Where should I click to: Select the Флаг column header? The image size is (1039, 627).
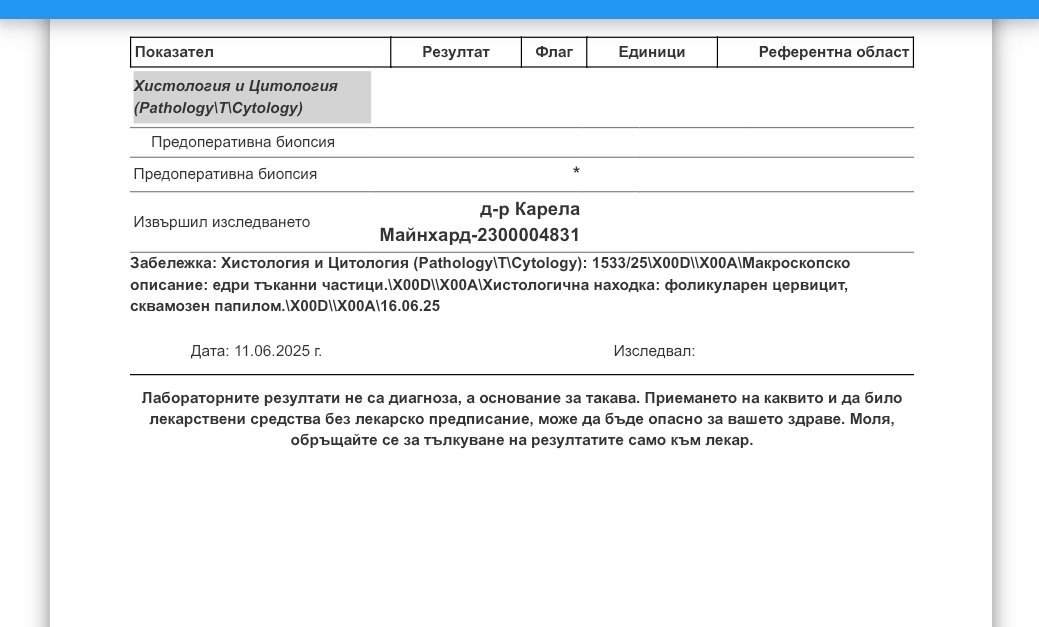[554, 52]
